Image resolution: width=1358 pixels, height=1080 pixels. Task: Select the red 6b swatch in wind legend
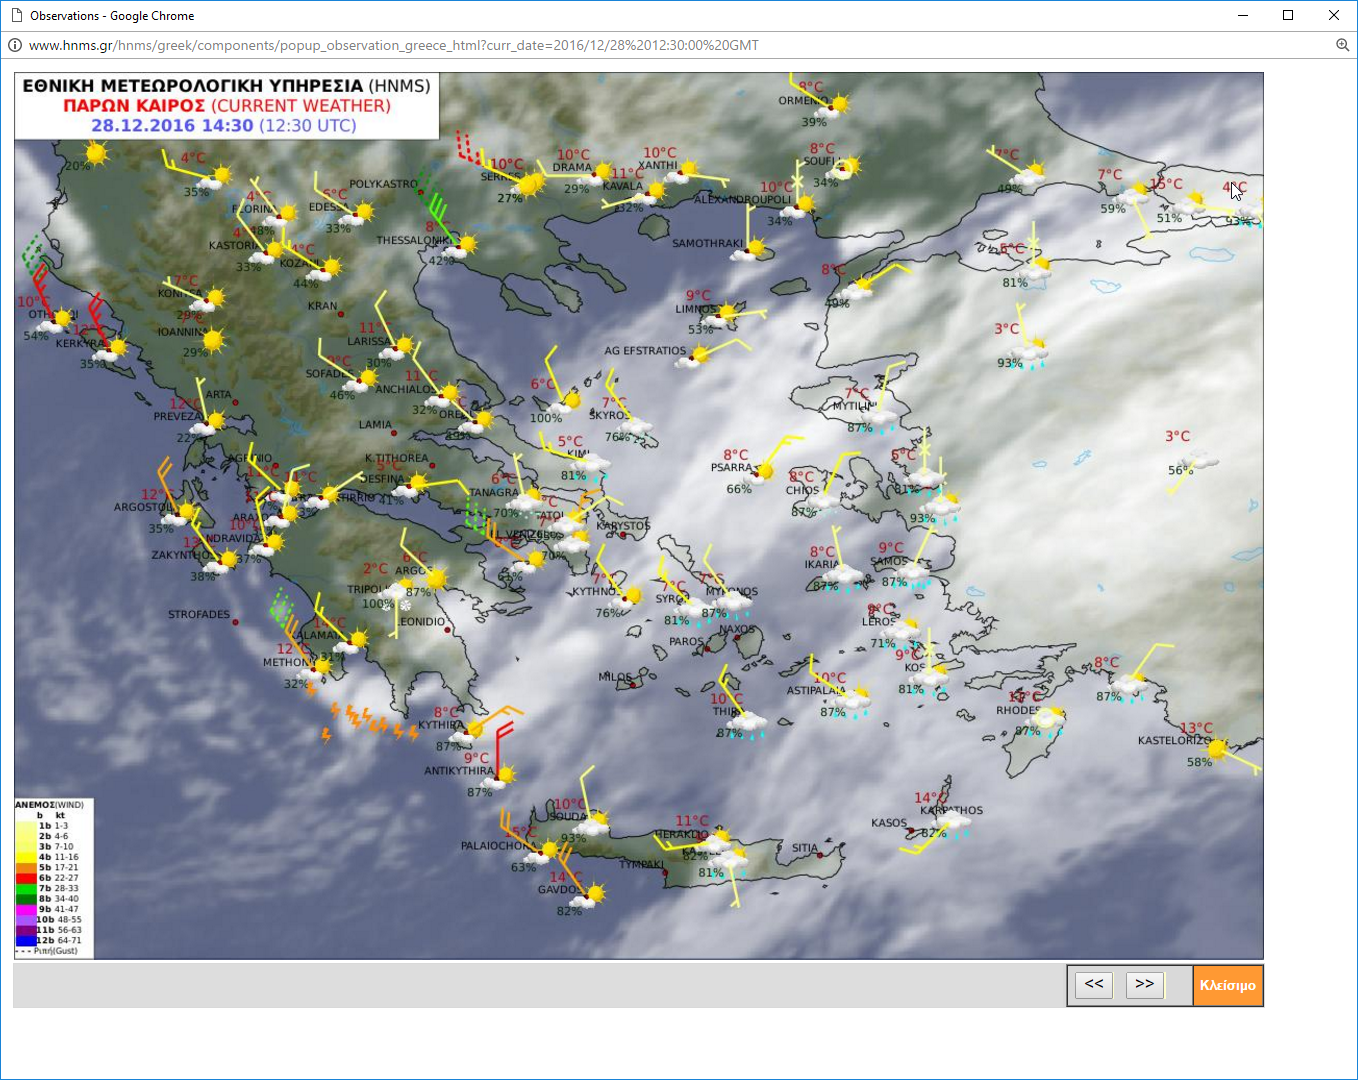point(26,878)
